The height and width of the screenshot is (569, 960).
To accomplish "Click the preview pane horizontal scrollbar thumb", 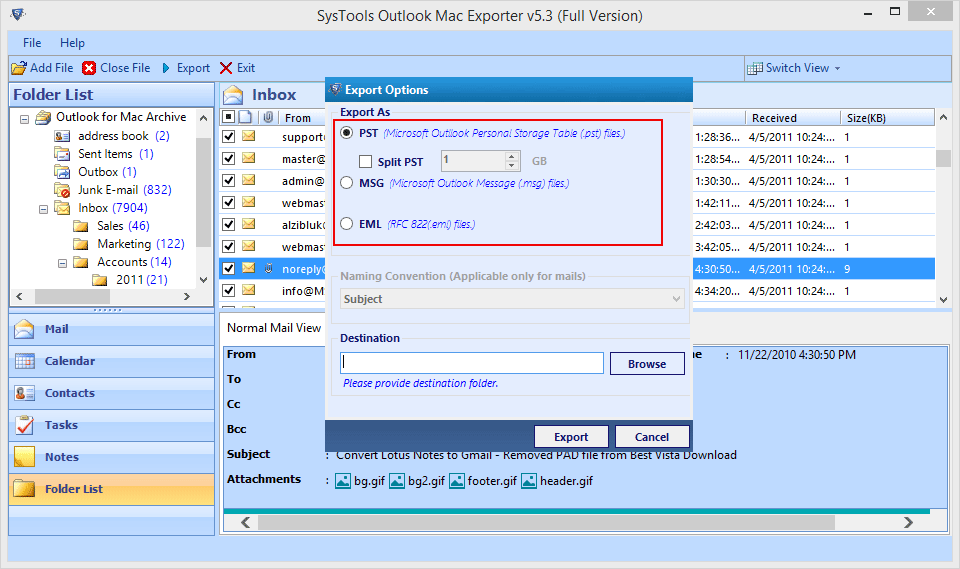I will pos(546,522).
